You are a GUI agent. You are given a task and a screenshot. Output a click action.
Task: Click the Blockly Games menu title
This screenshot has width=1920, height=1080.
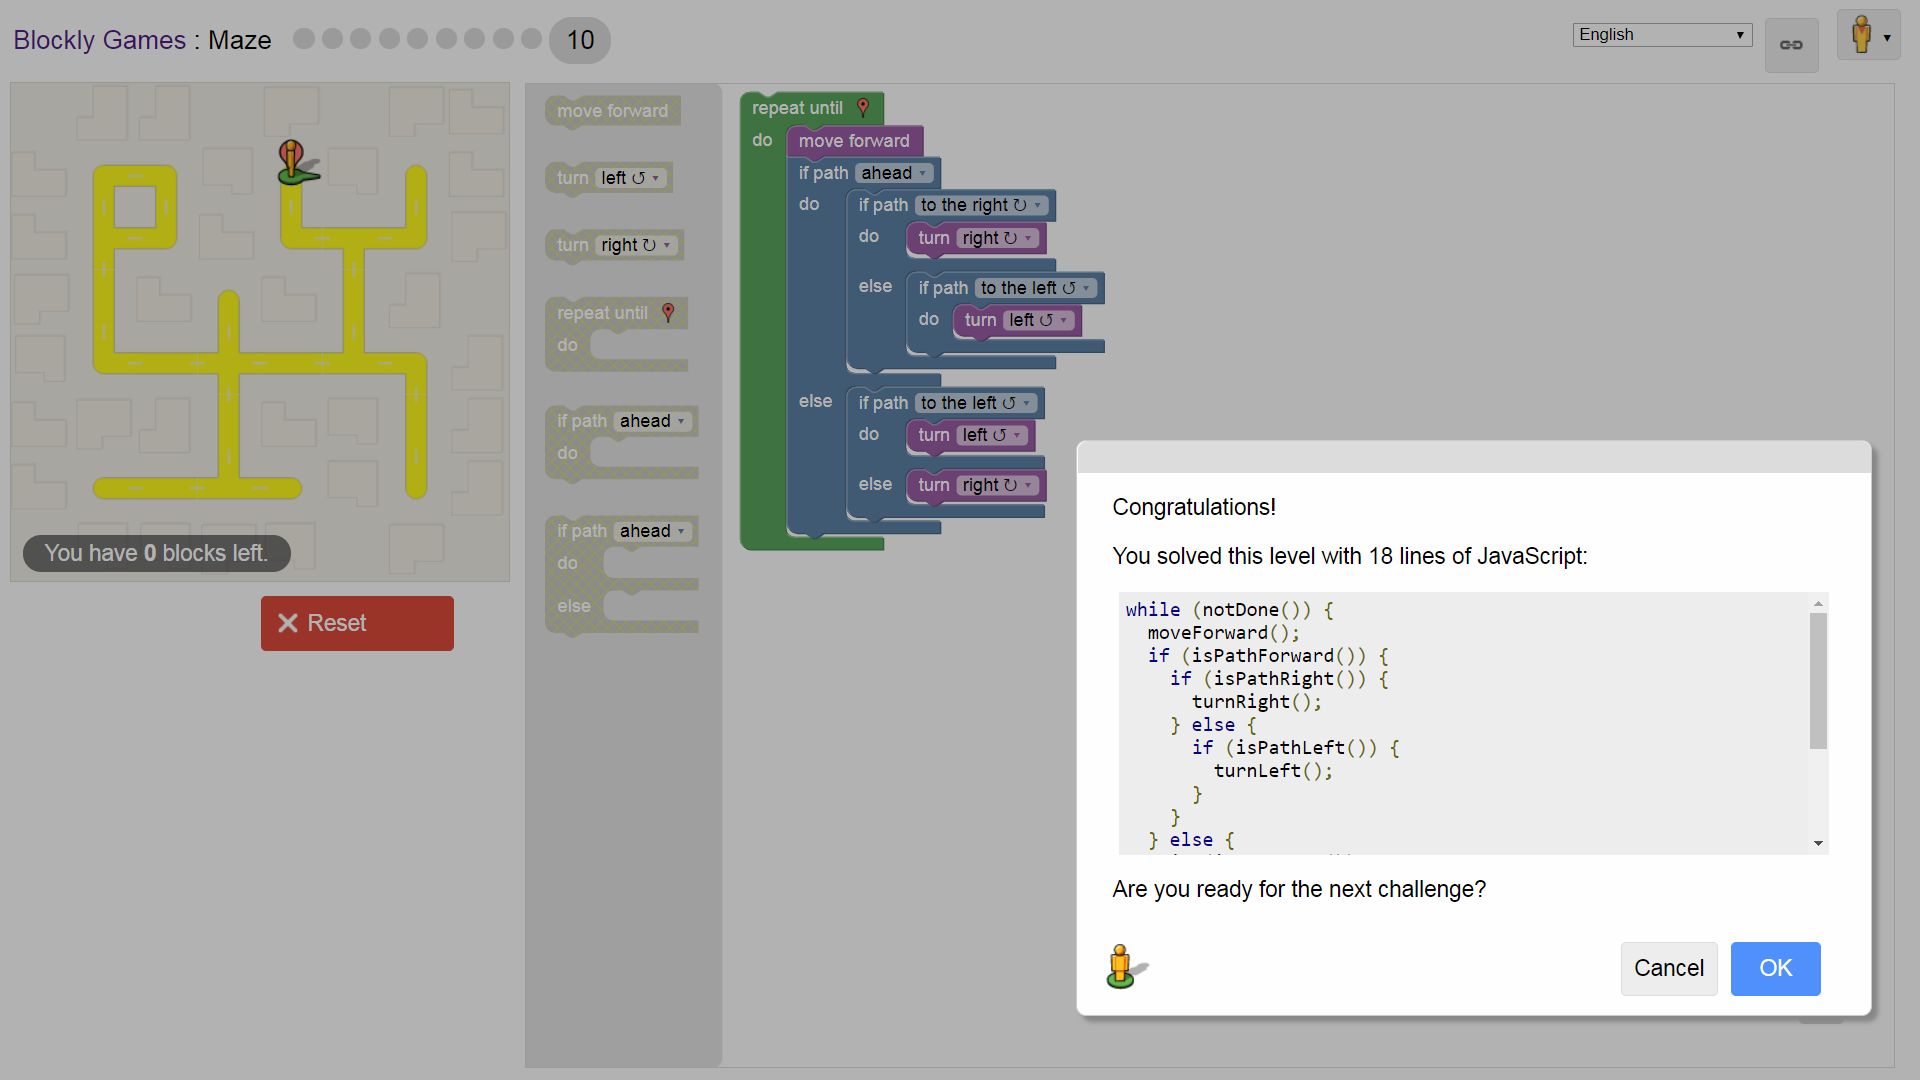[x=99, y=40]
